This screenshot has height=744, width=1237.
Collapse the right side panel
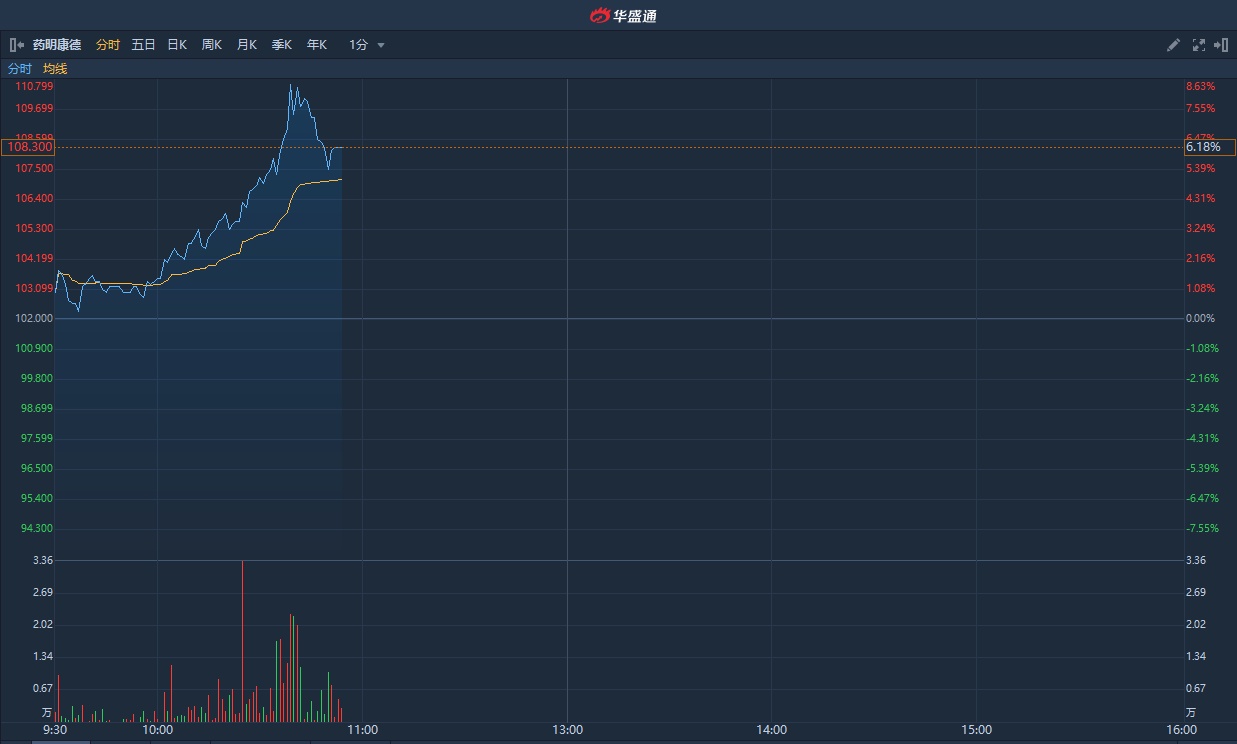1221,45
